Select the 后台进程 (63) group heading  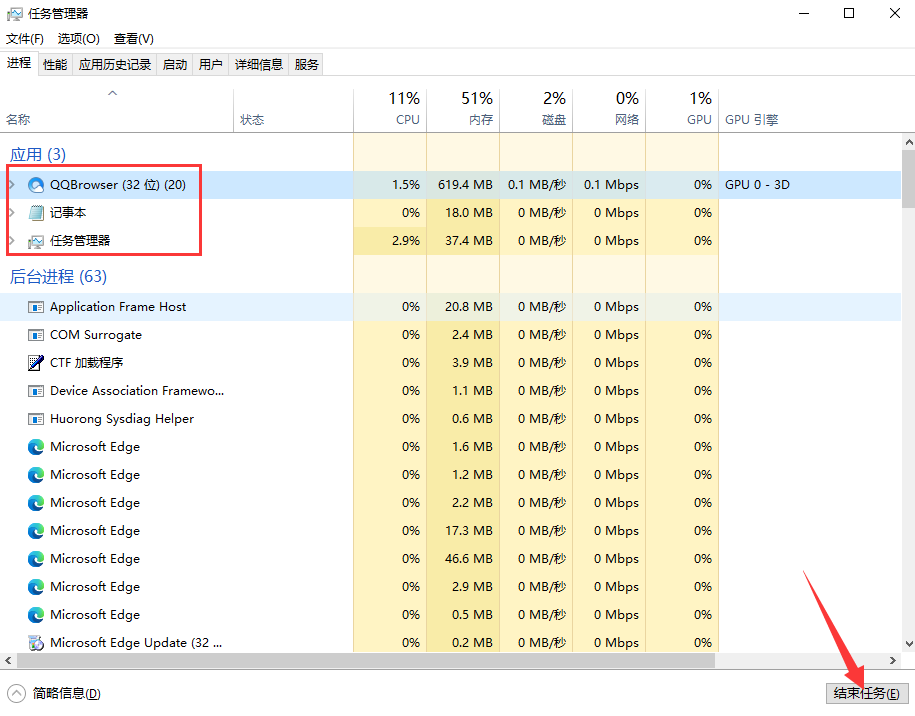point(58,277)
